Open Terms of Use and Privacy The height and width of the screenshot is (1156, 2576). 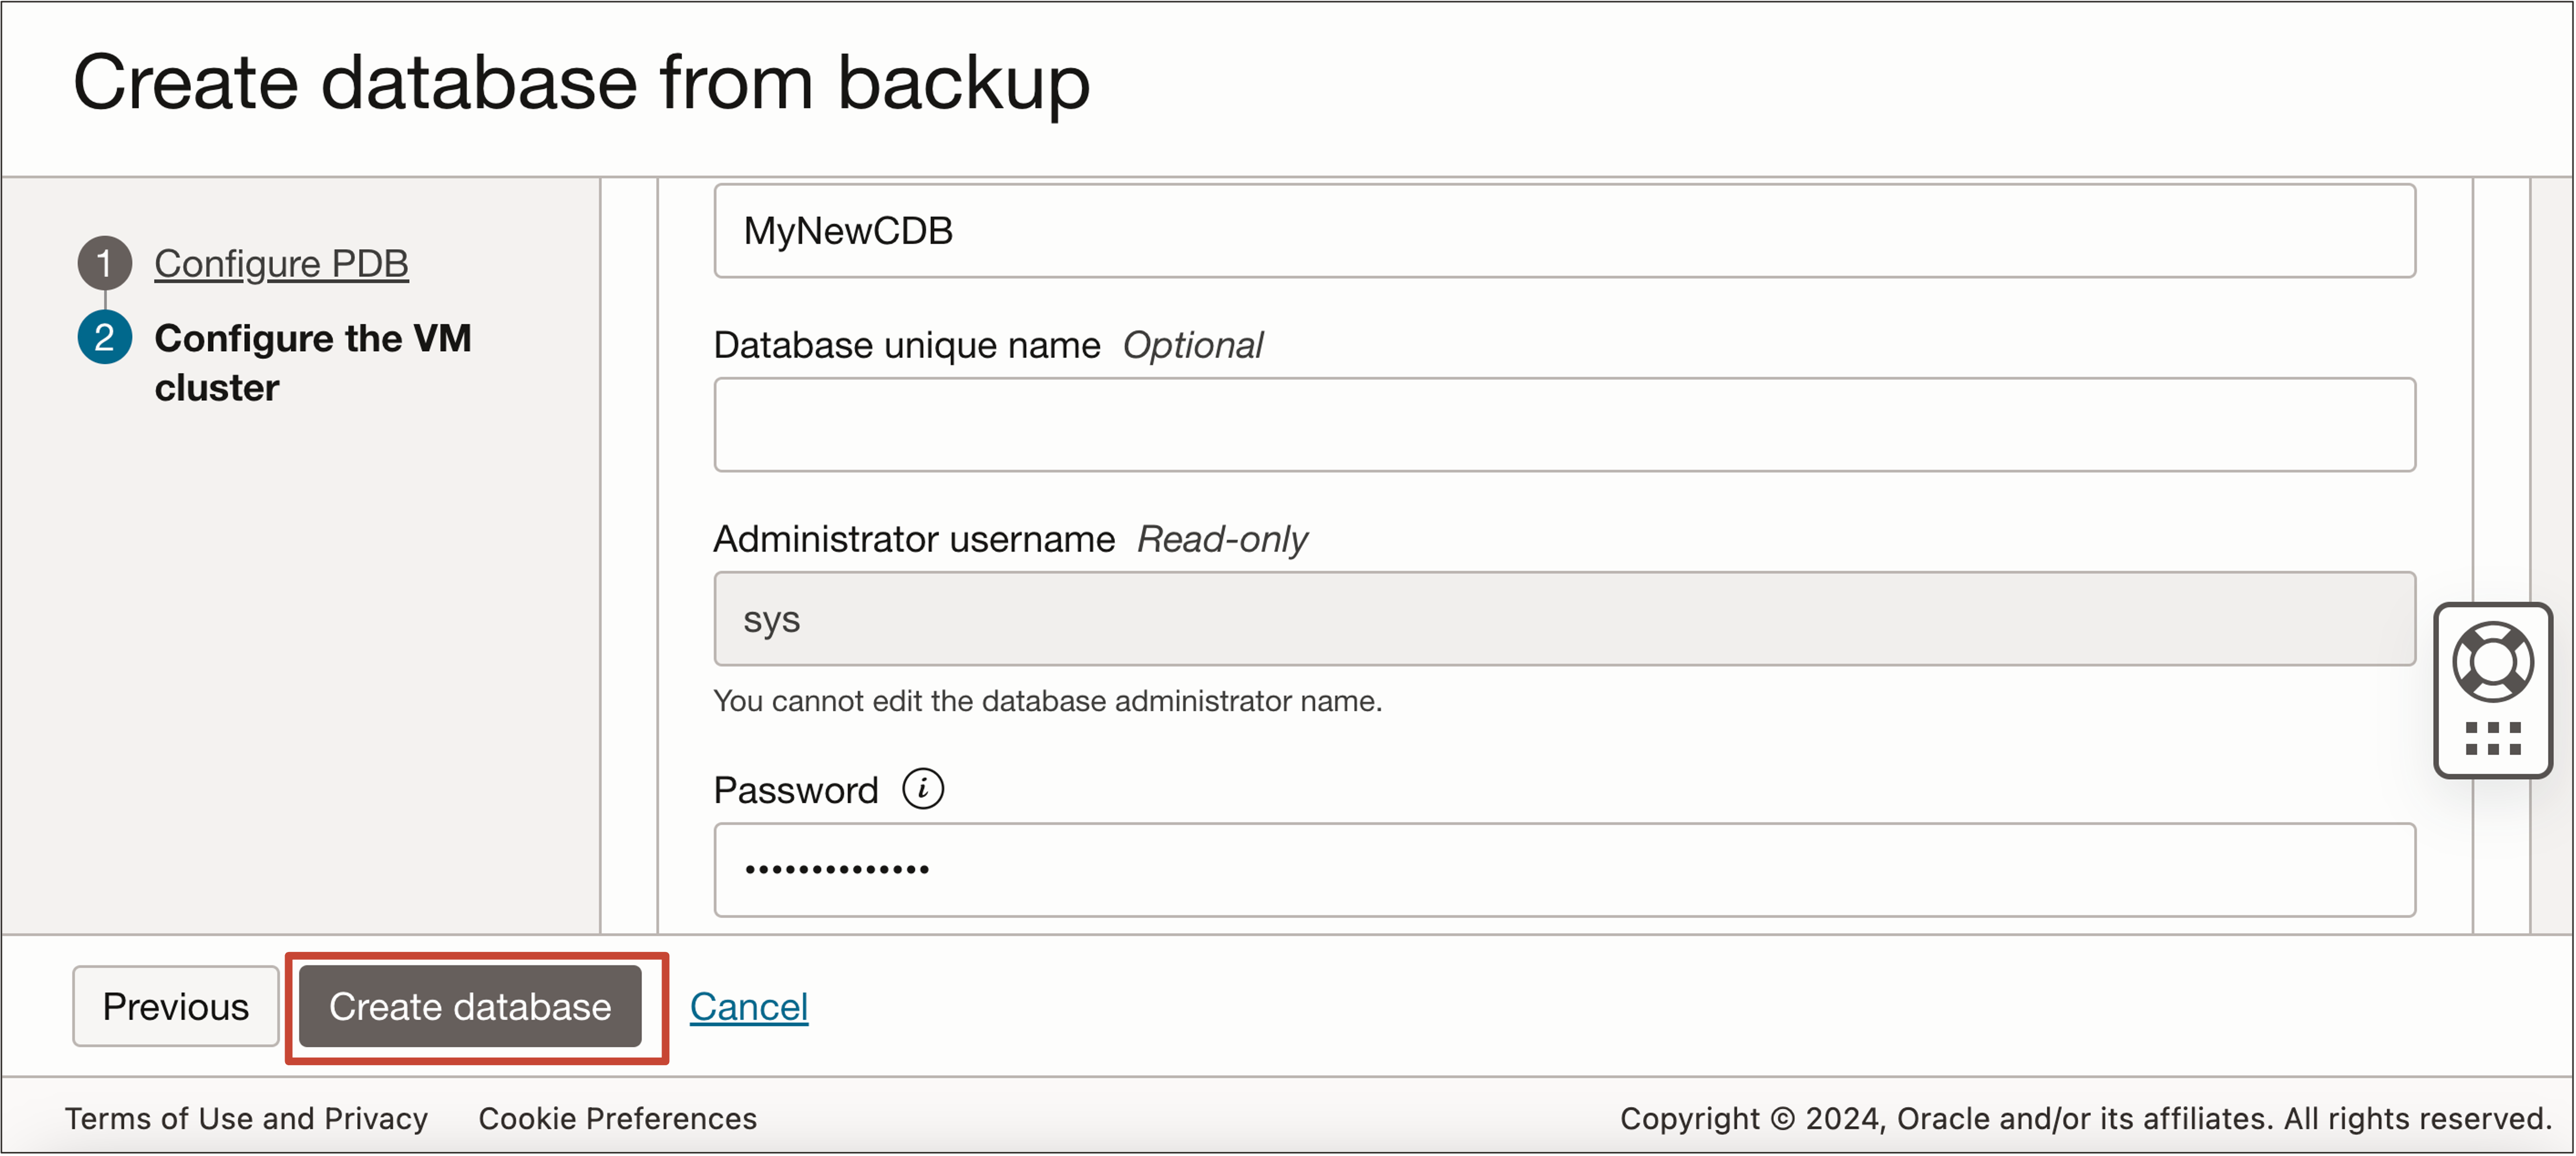(x=246, y=1118)
